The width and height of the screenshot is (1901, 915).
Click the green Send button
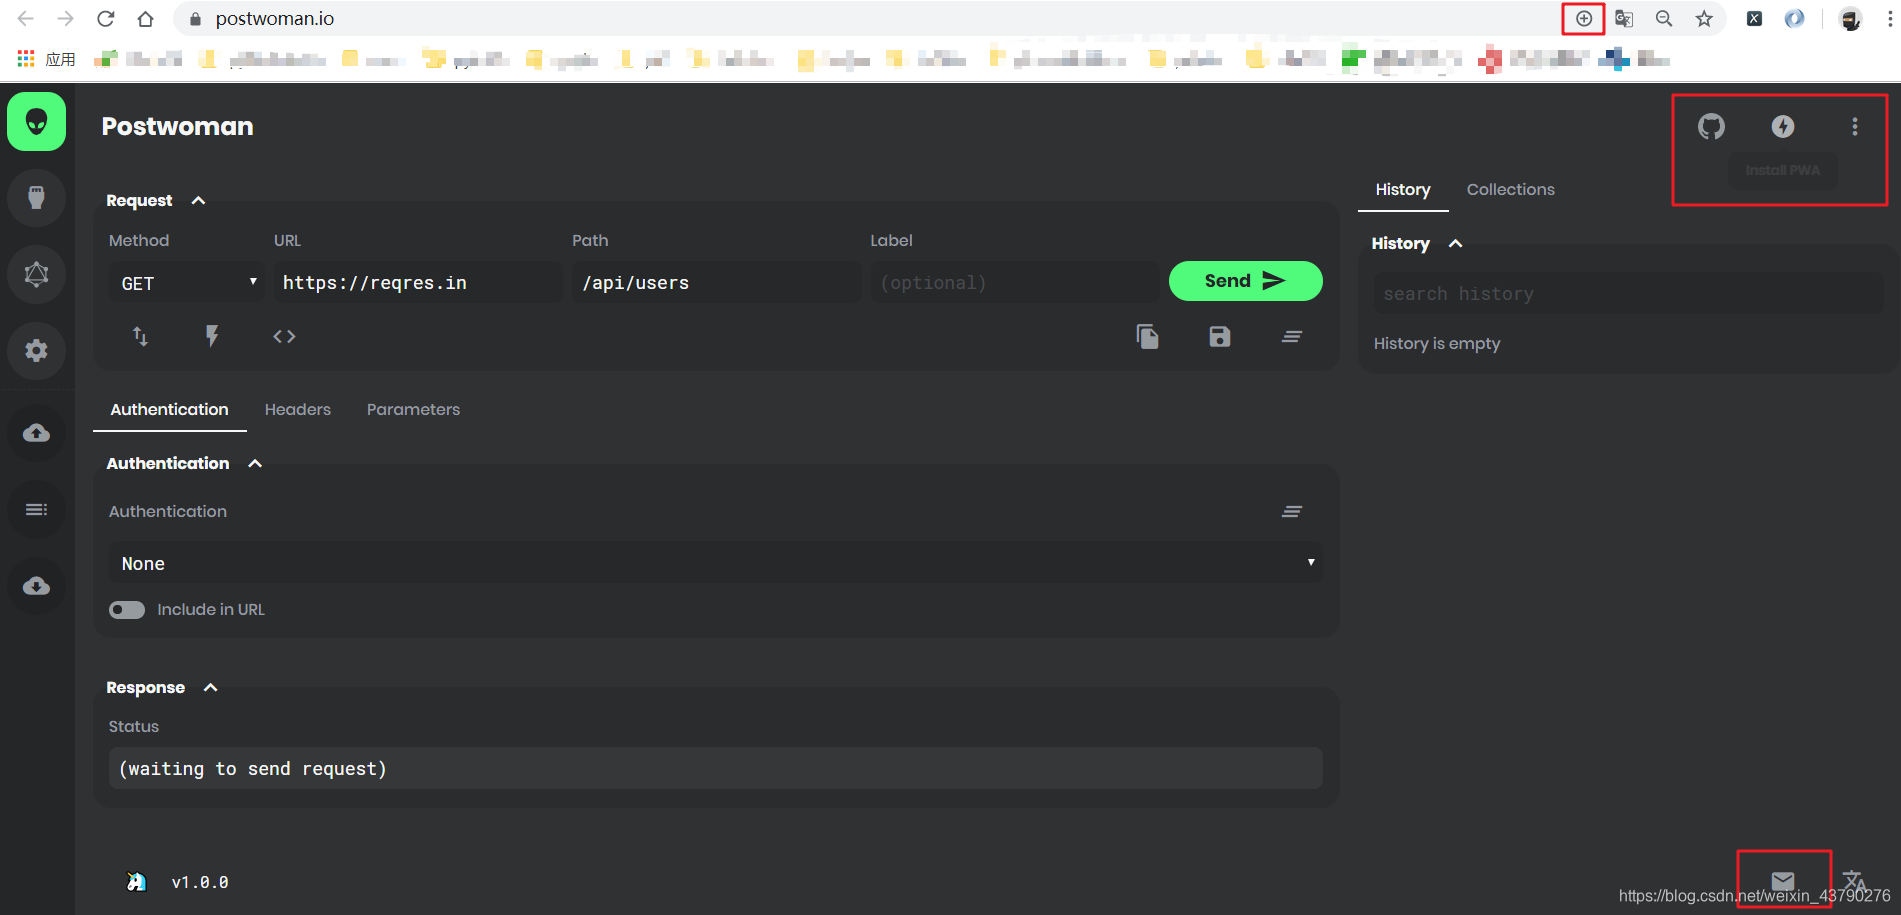click(1246, 281)
